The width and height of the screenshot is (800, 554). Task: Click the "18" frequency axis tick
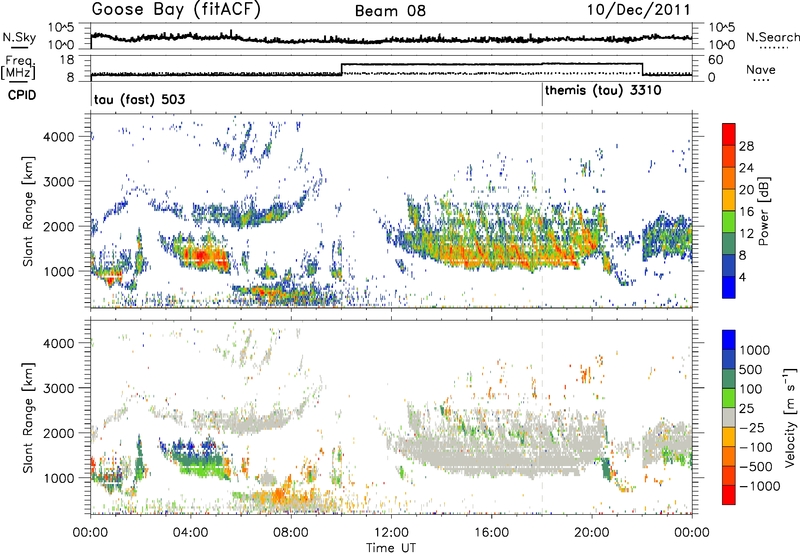coord(67,60)
